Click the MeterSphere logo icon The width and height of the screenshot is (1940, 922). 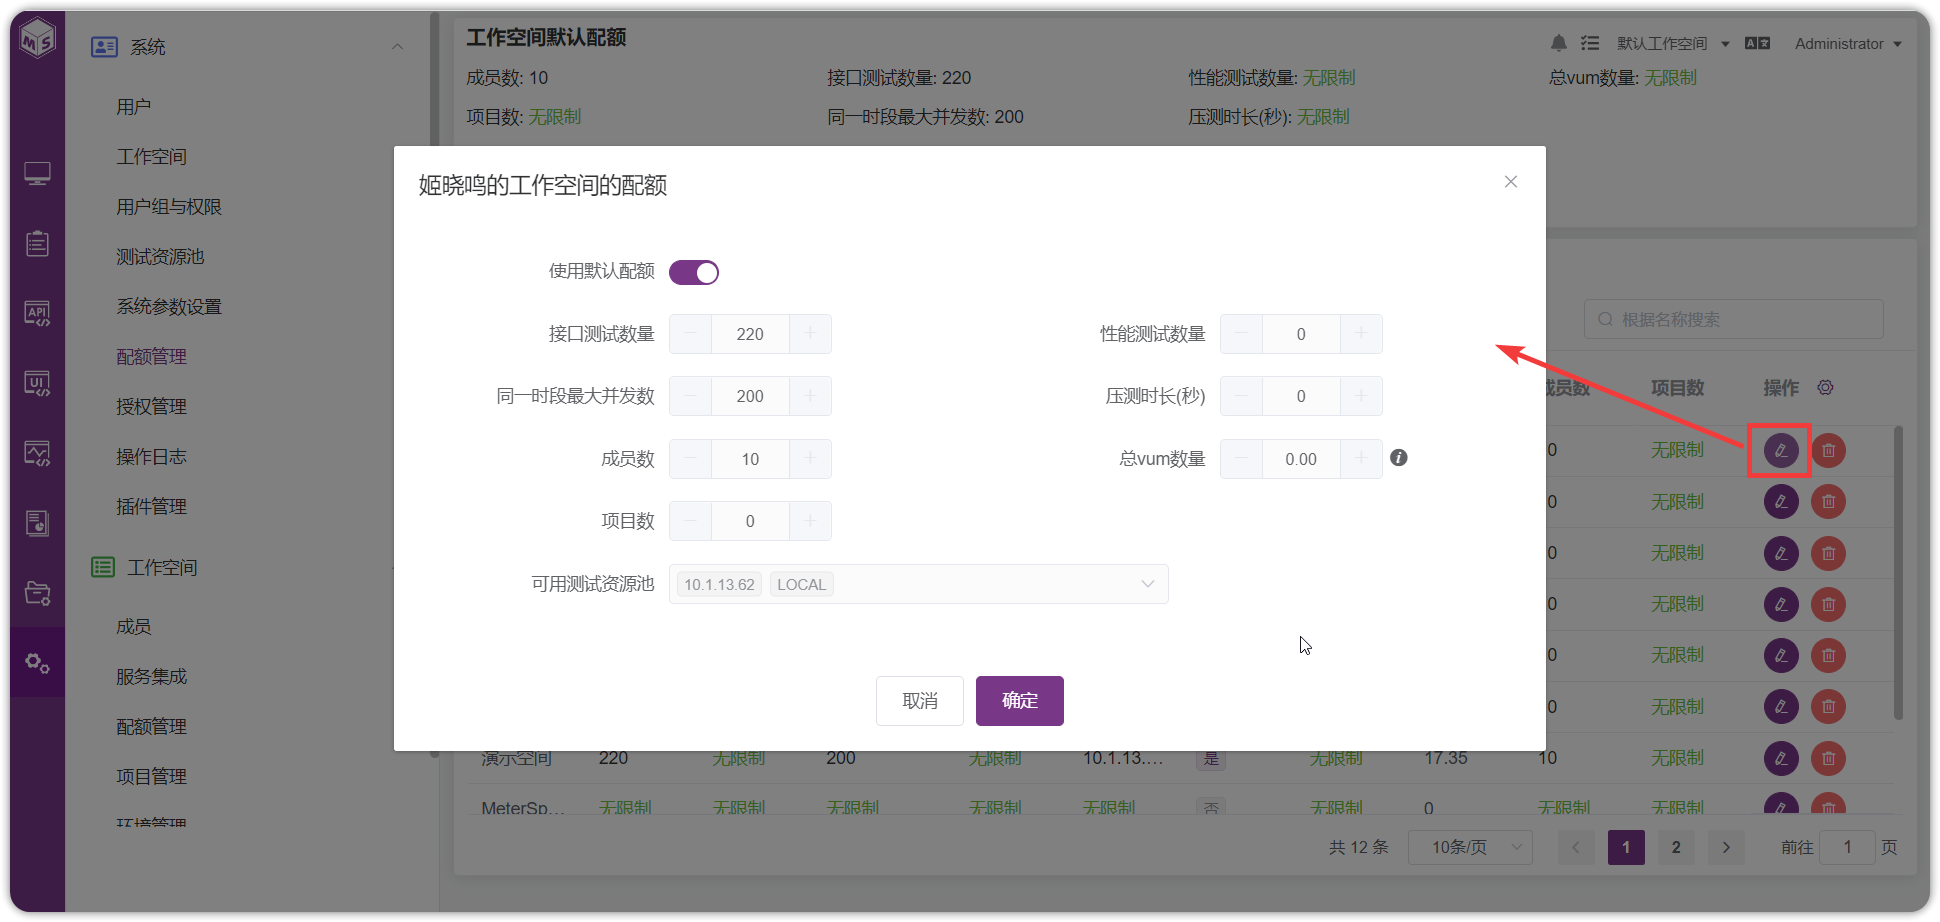tap(38, 40)
